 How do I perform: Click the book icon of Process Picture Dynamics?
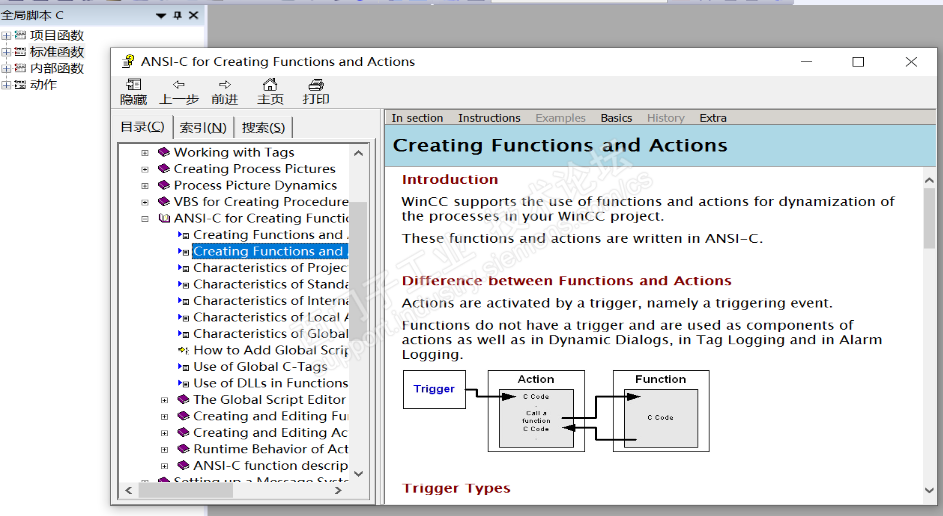click(164, 185)
